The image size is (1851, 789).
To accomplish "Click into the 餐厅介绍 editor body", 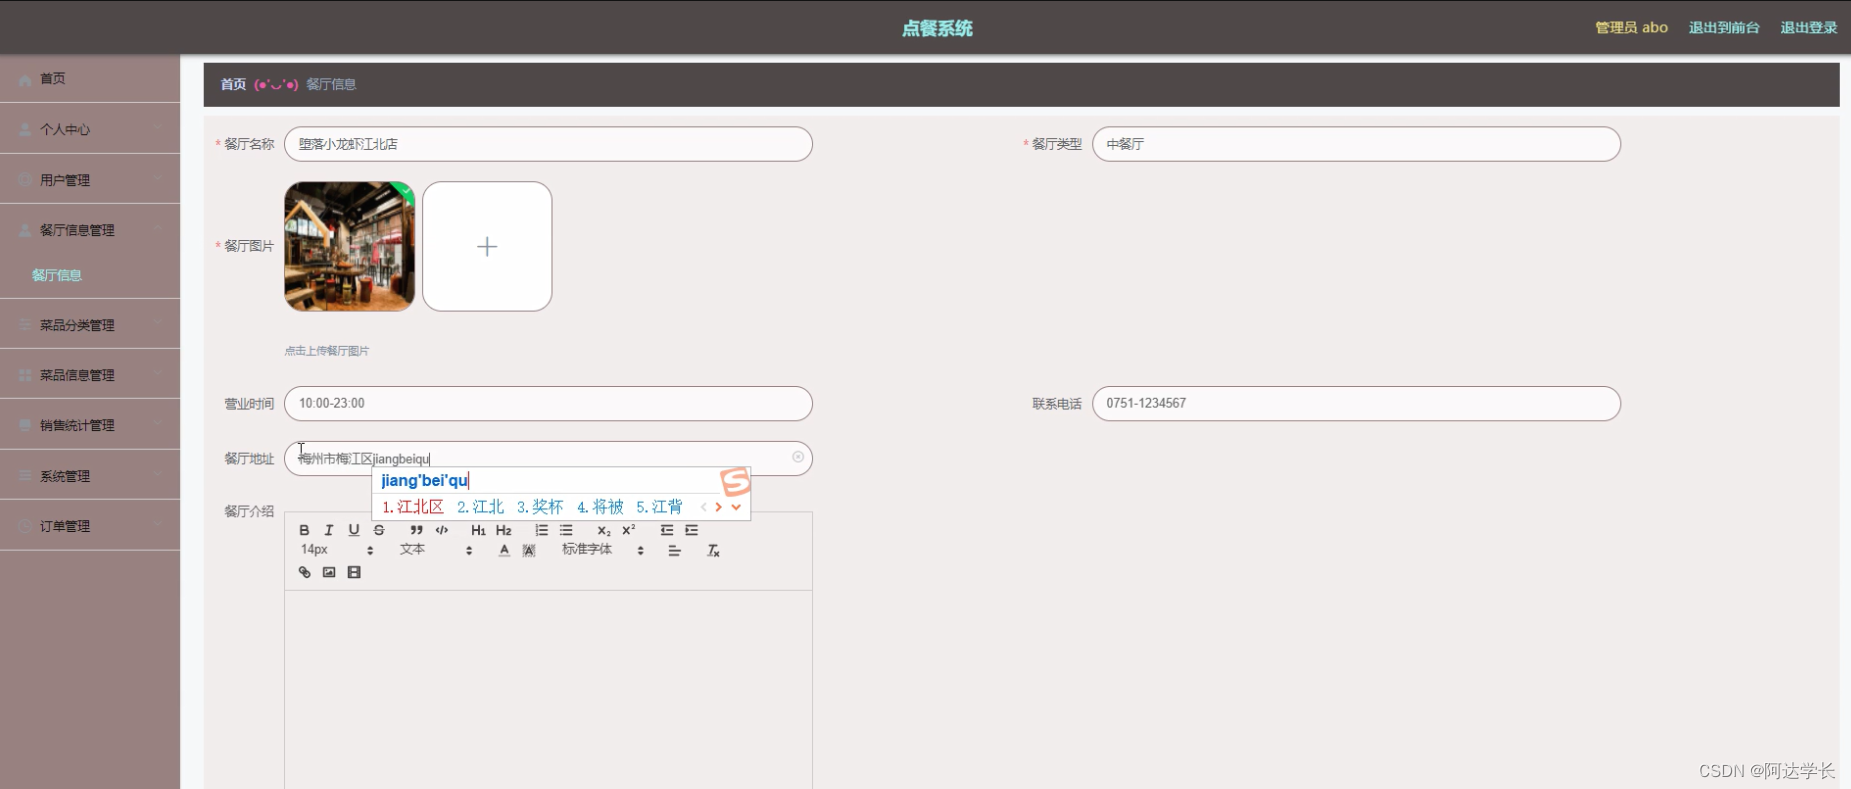I will point(548,690).
